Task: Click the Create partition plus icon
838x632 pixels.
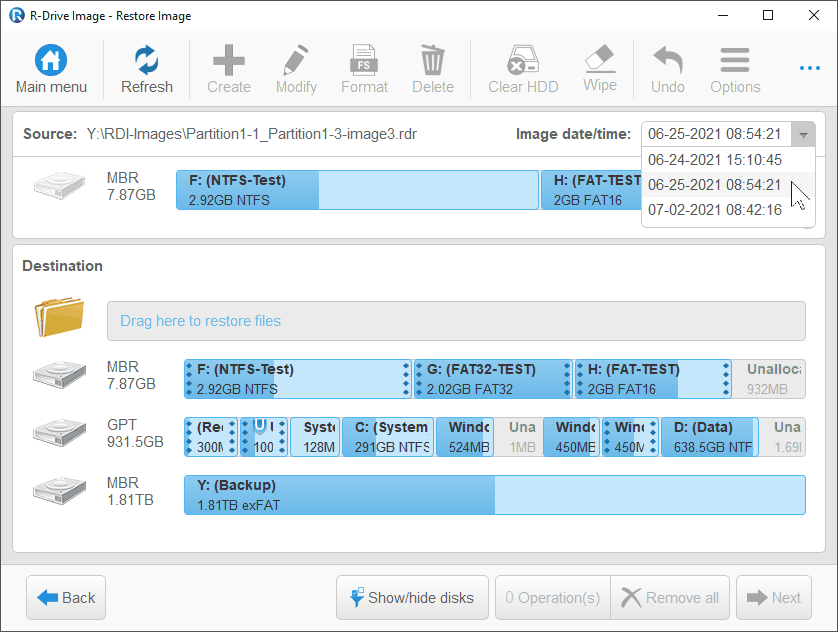Action: [229, 59]
